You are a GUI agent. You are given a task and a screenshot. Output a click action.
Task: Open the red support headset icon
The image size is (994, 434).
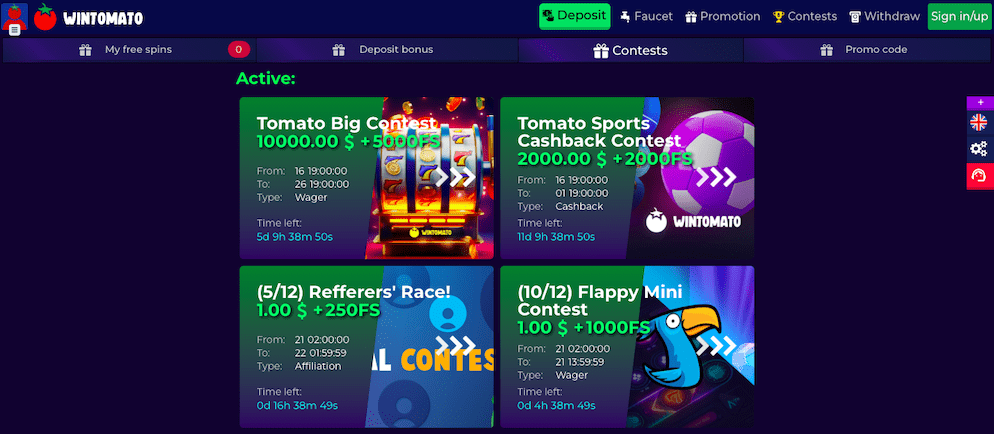(979, 176)
